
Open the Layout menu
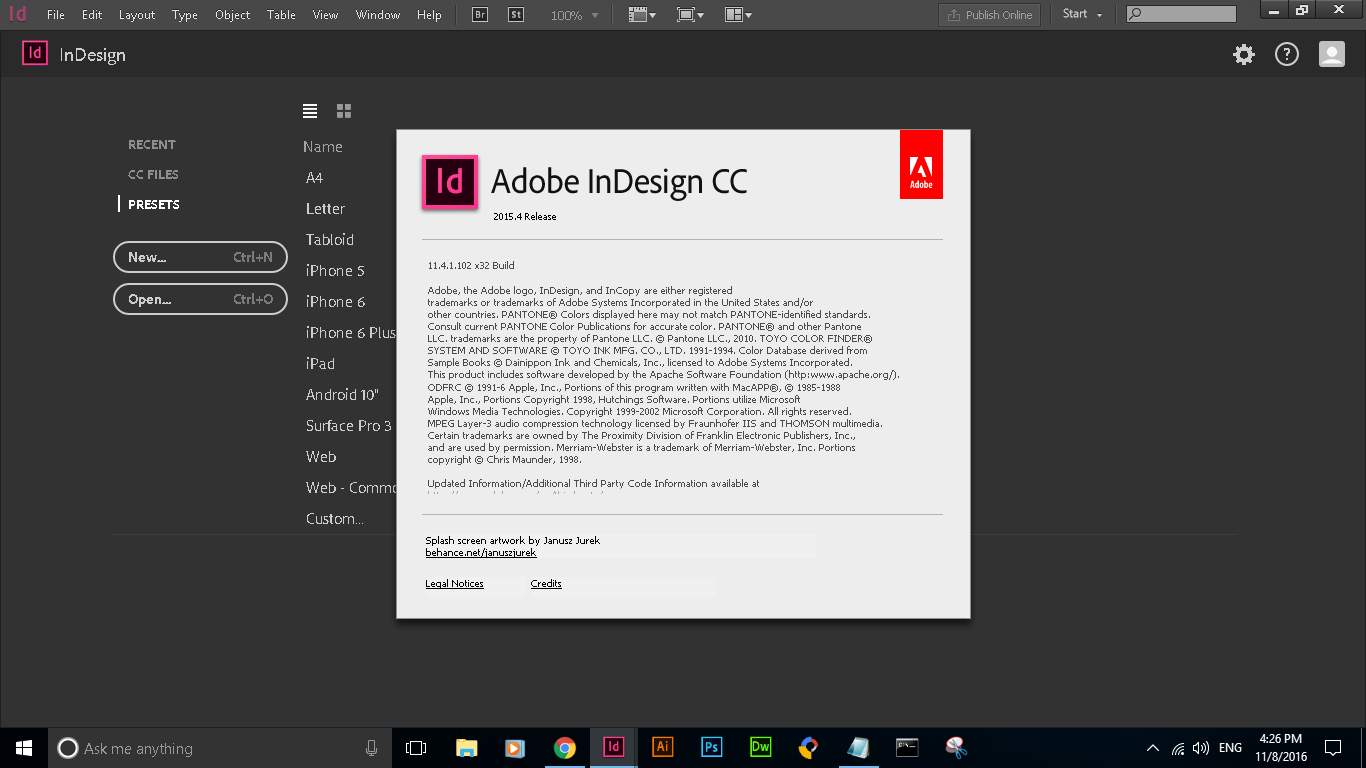[x=137, y=15]
